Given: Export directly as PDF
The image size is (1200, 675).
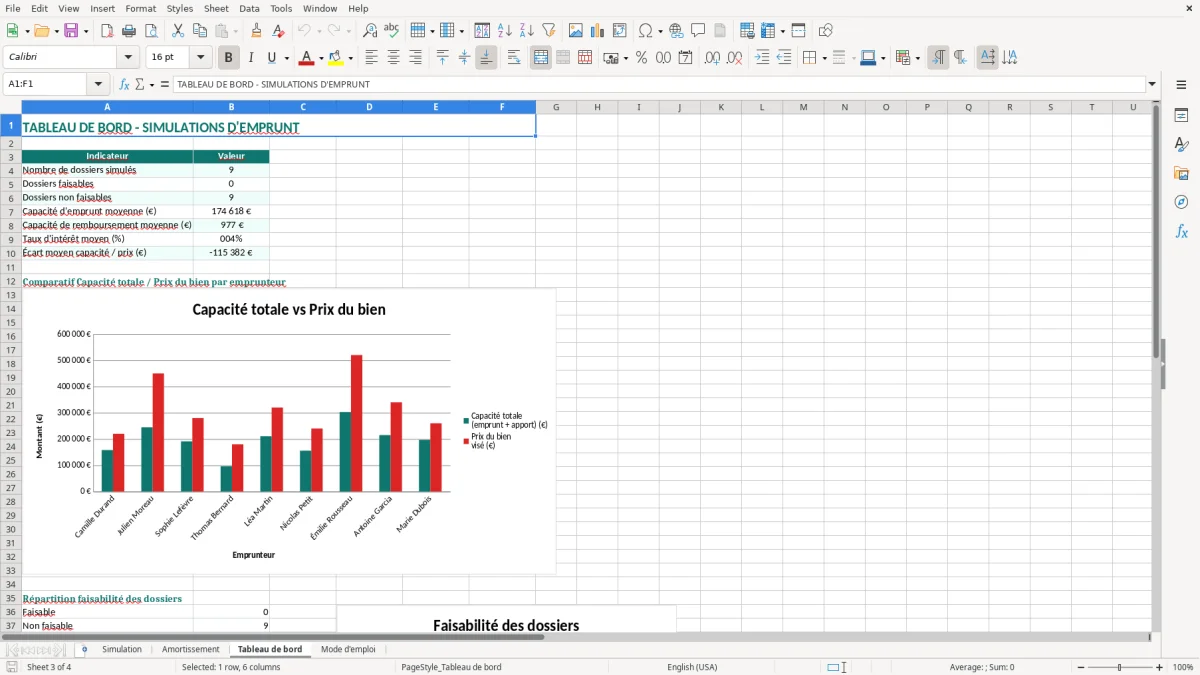Looking at the screenshot, I should pos(106,31).
